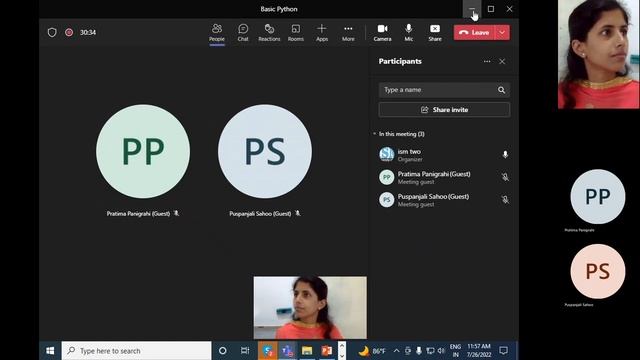Toggle the Mic in meeting toolbar
This screenshot has width=640, height=360.
[409, 33]
